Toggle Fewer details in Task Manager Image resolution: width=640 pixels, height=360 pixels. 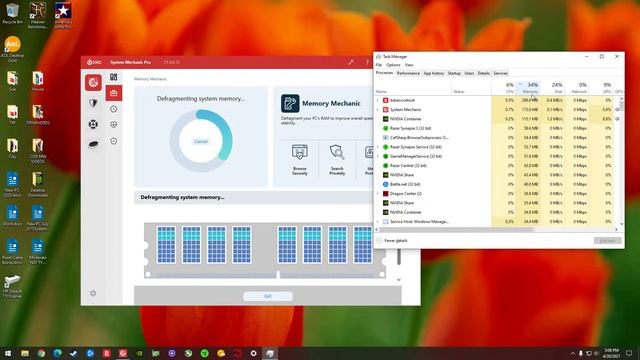(392, 241)
